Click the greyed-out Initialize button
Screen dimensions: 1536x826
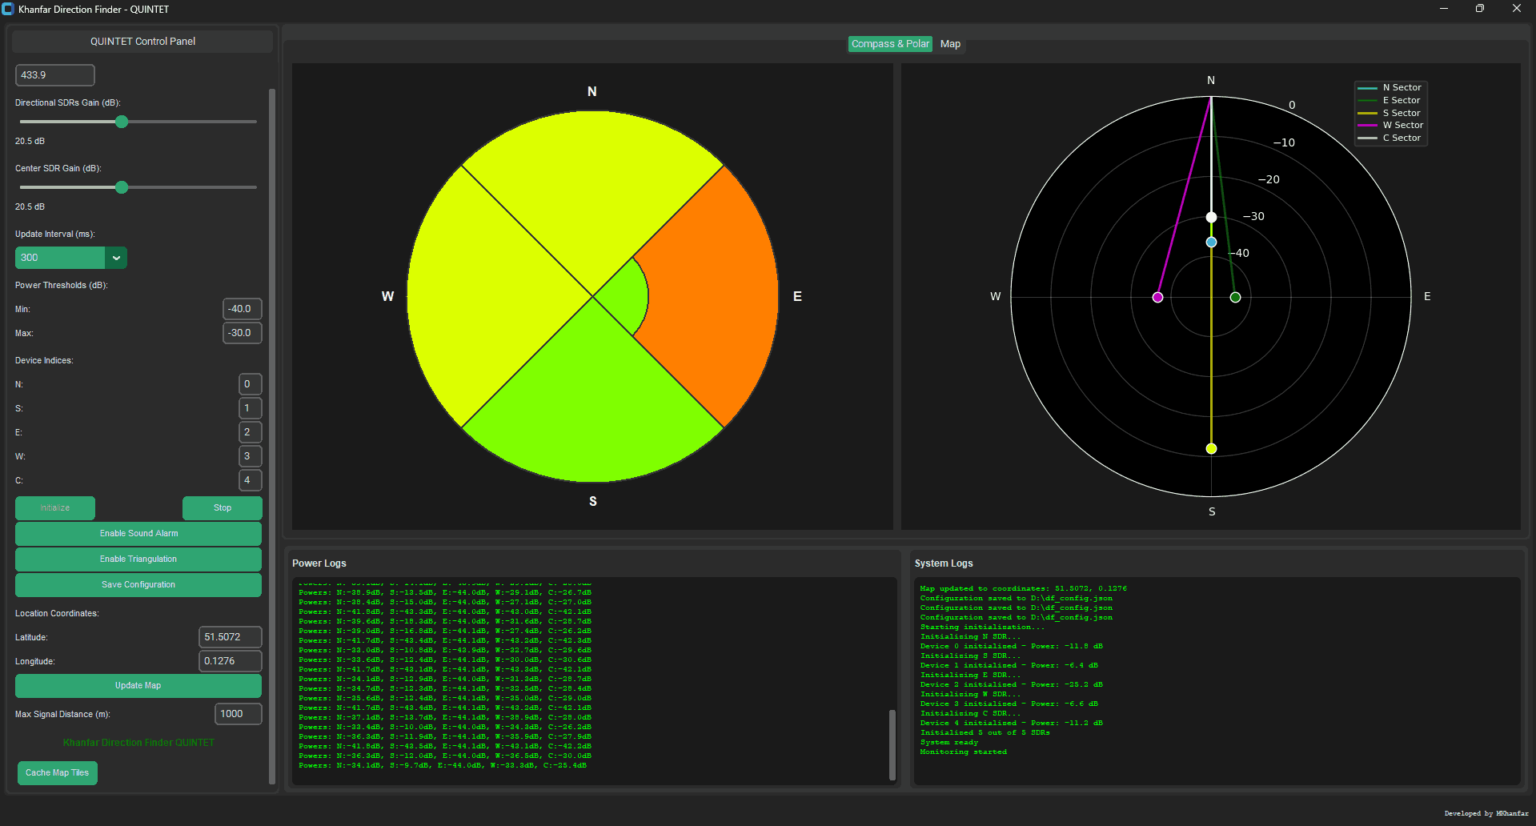[x=55, y=508]
